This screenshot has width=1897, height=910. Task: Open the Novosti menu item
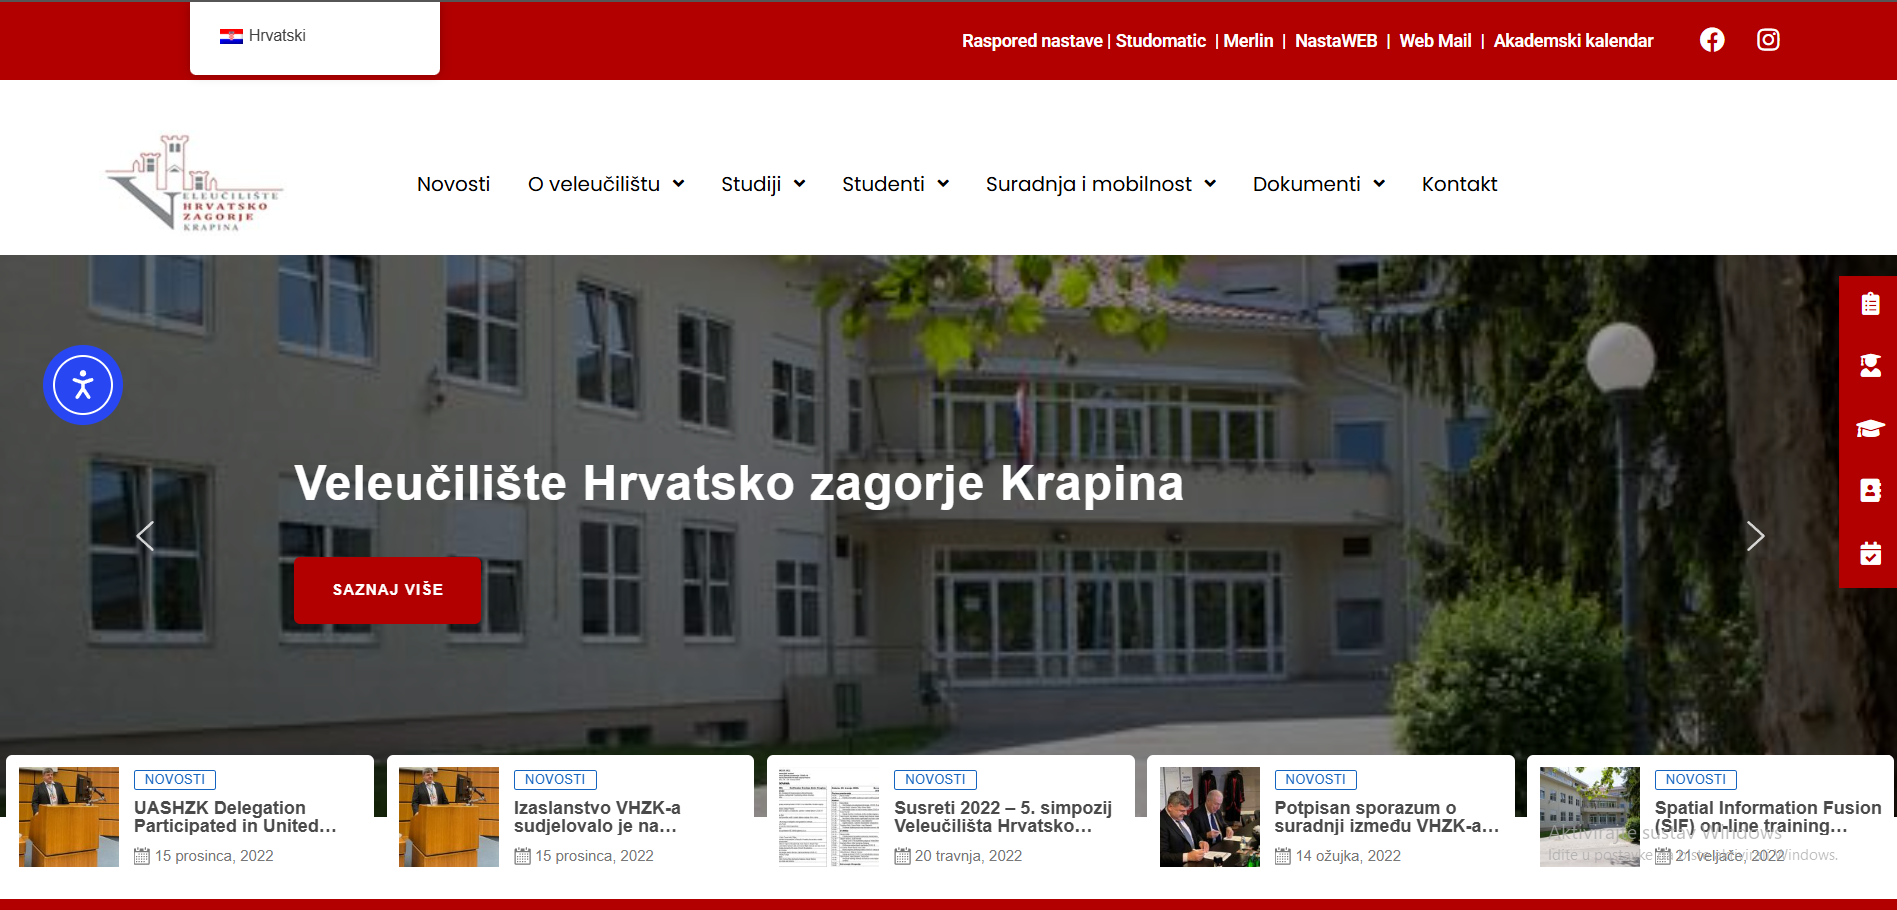tap(453, 184)
